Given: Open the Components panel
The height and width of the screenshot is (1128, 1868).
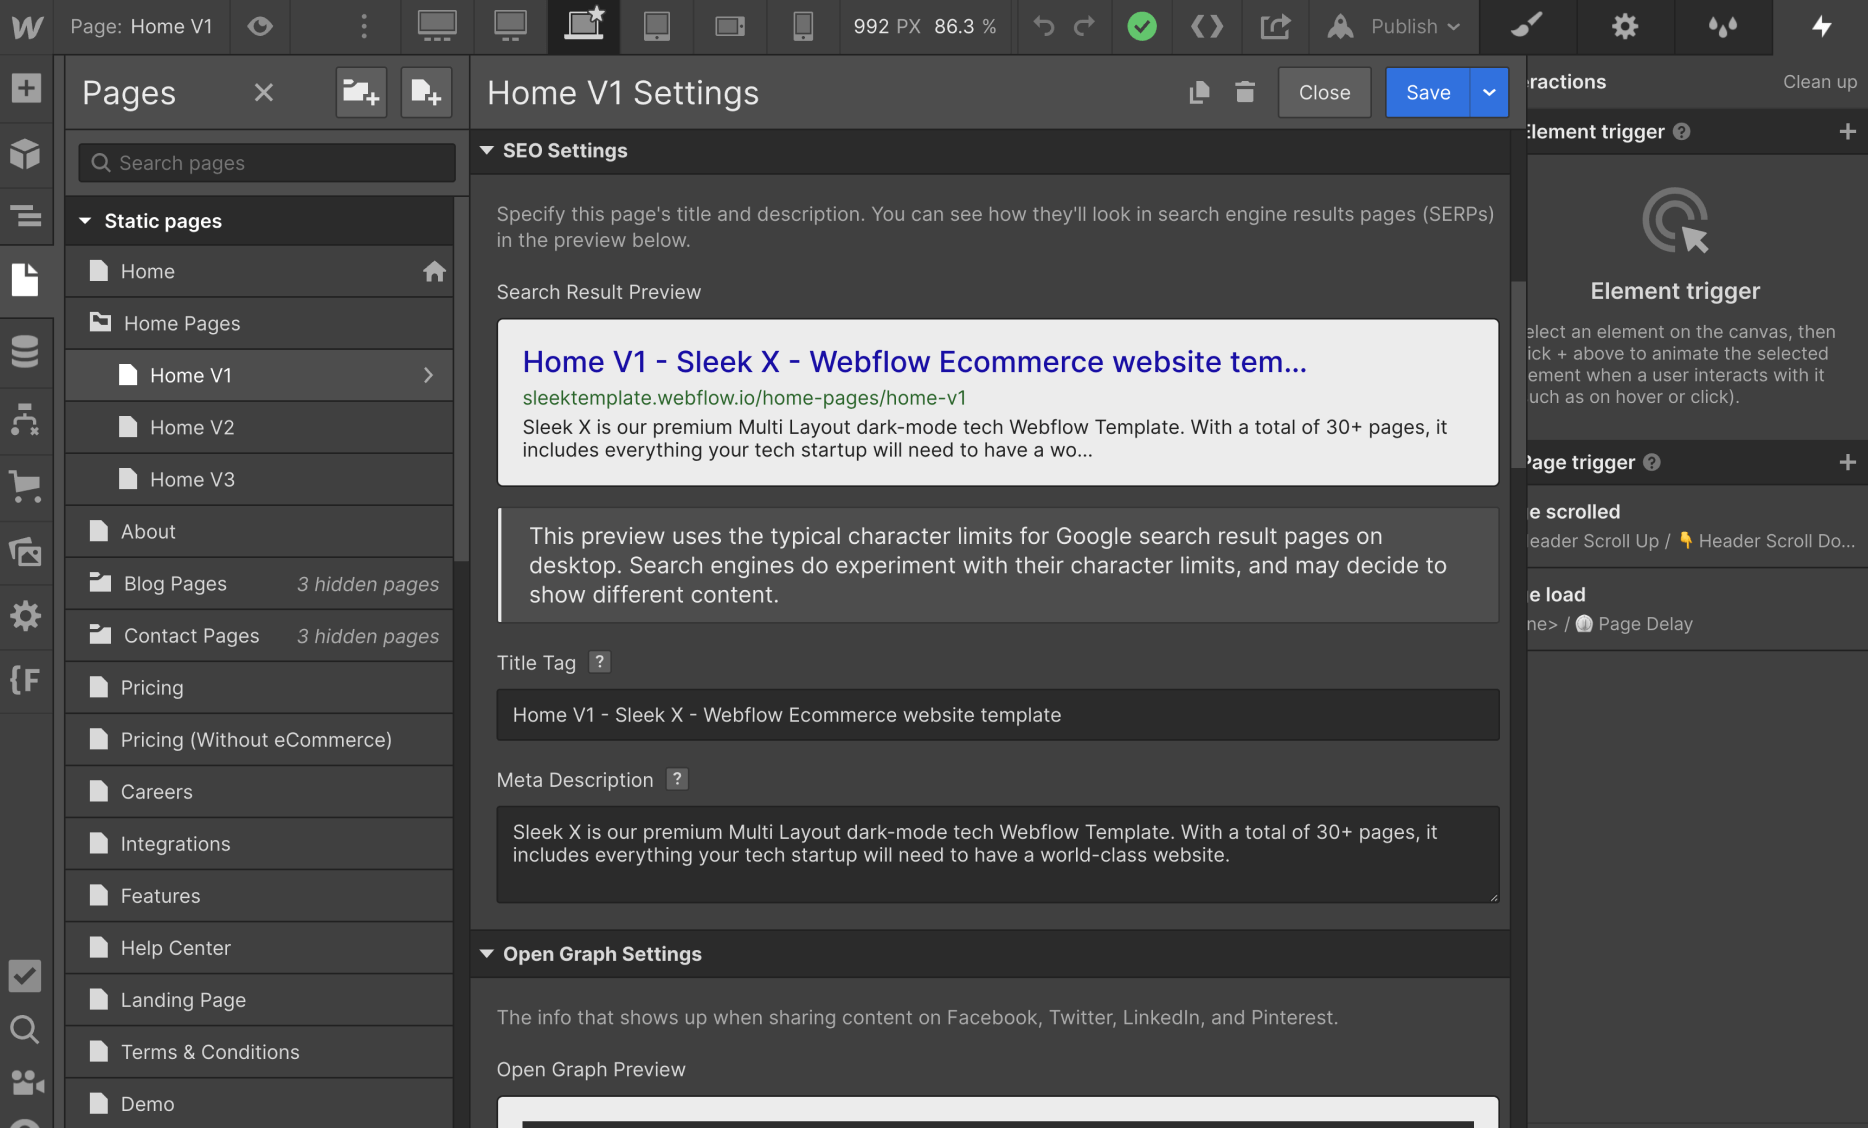Looking at the screenshot, I should [x=25, y=154].
